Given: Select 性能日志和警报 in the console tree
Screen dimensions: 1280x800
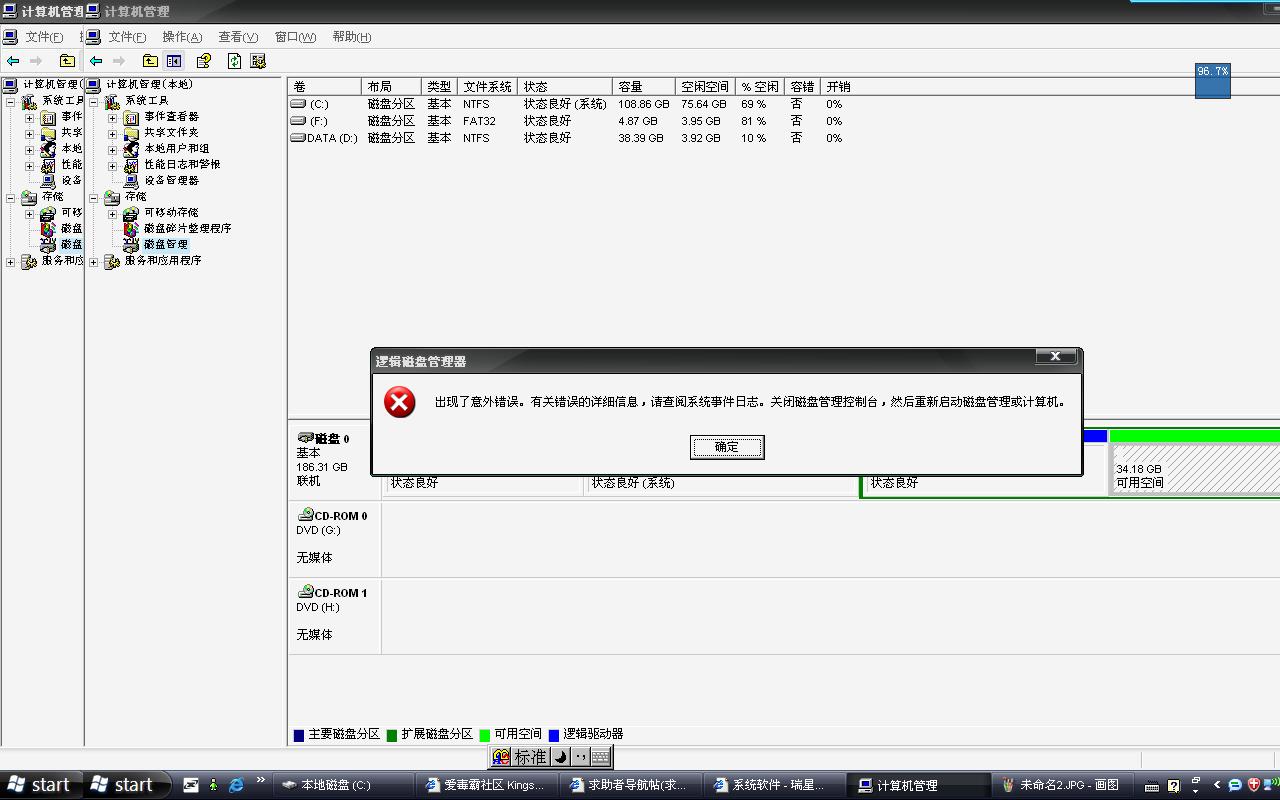Looking at the screenshot, I should click(x=182, y=165).
